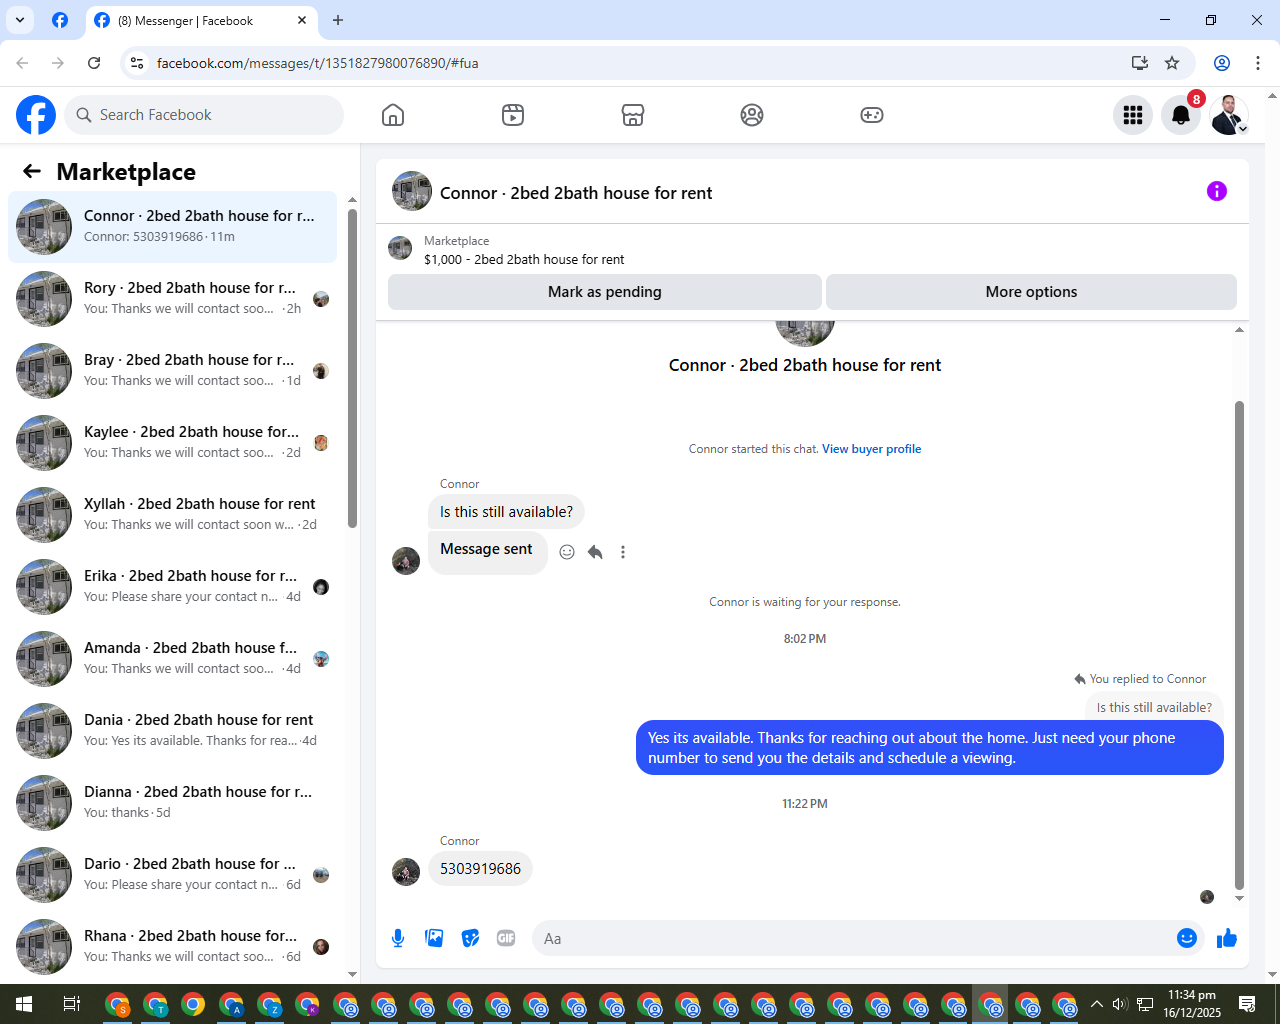Open the Gaming controller icon

(872, 115)
